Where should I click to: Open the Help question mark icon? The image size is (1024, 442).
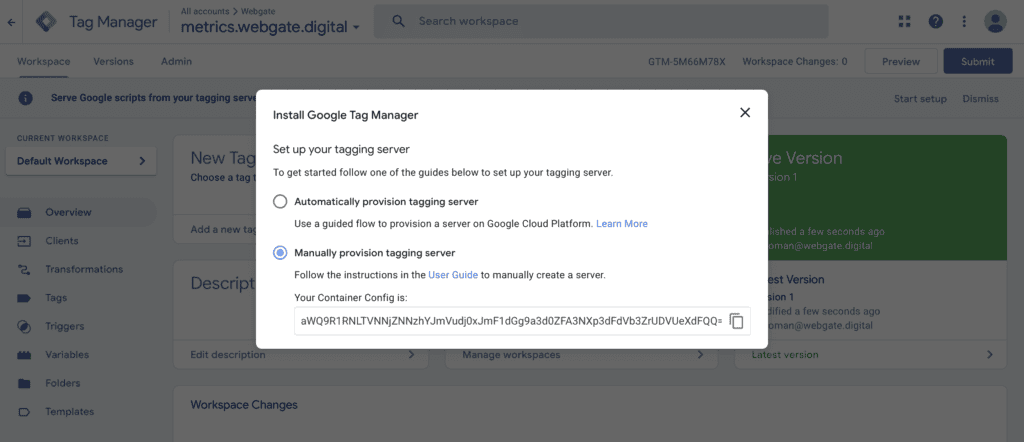click(935, 21)
